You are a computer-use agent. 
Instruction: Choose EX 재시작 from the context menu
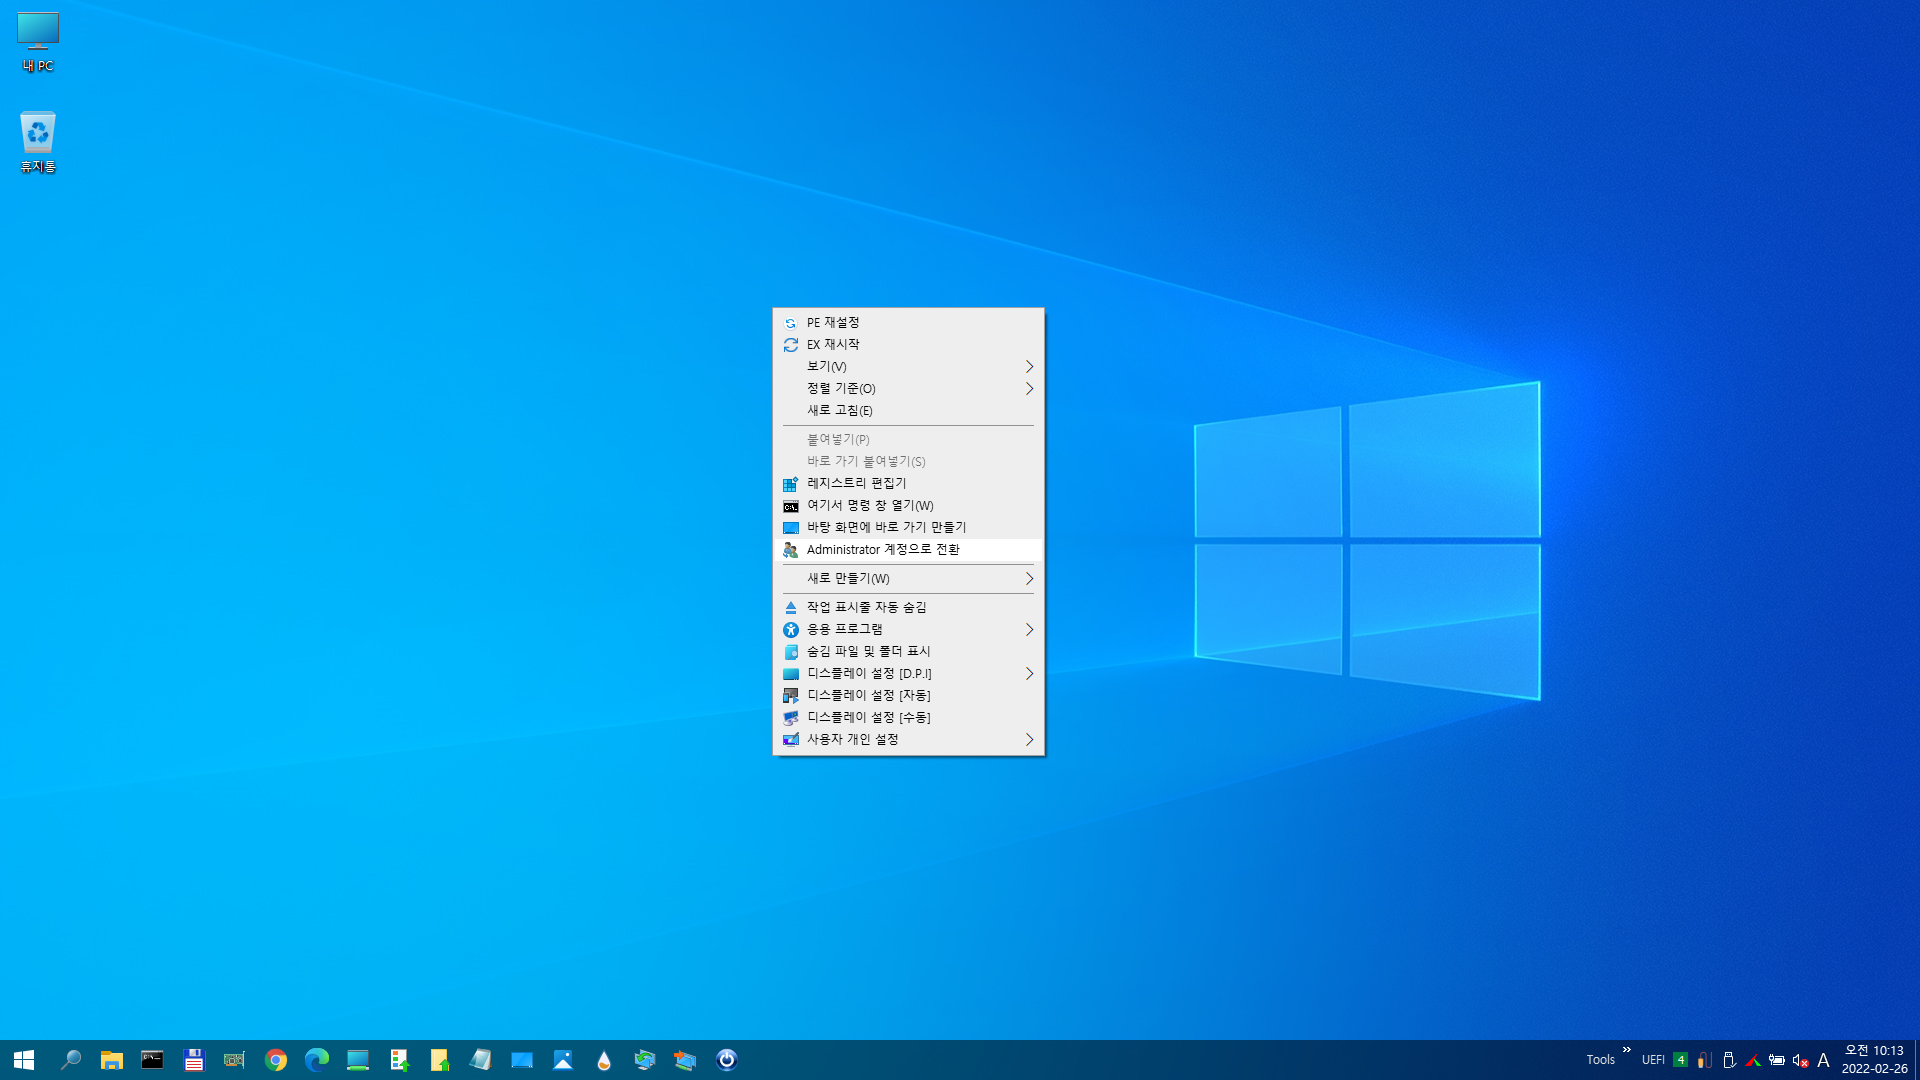tap(908, 345)
